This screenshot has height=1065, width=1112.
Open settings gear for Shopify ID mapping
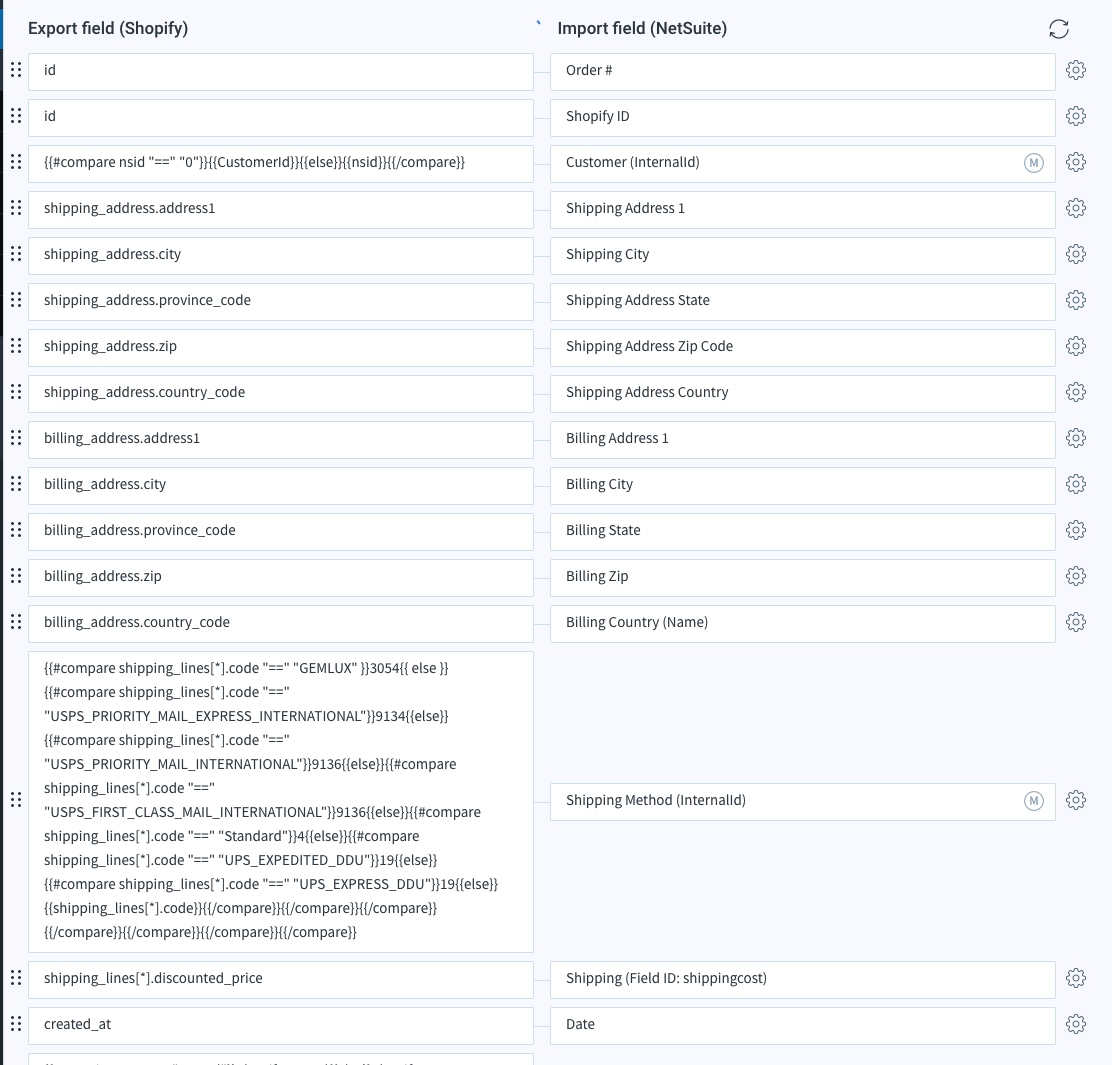click(x=1076, y=116)
